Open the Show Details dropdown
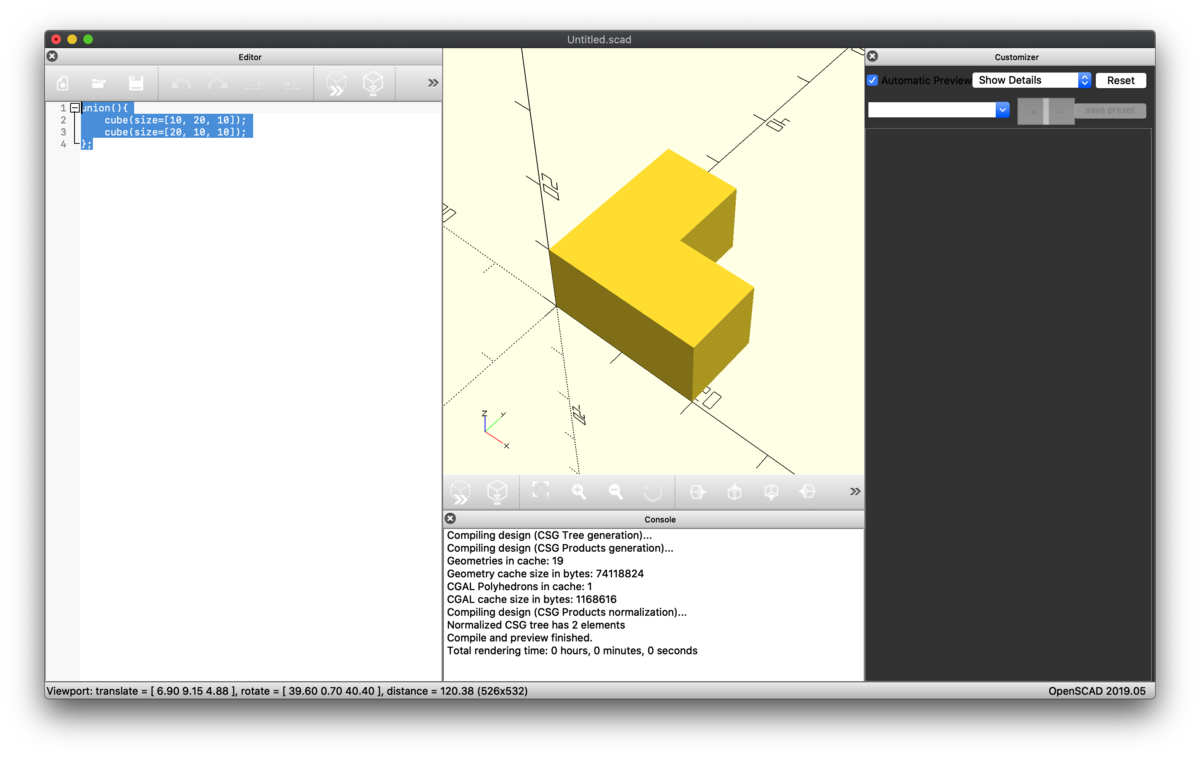This screenshot has height=758, width=1200. [x=1031, y=80]
